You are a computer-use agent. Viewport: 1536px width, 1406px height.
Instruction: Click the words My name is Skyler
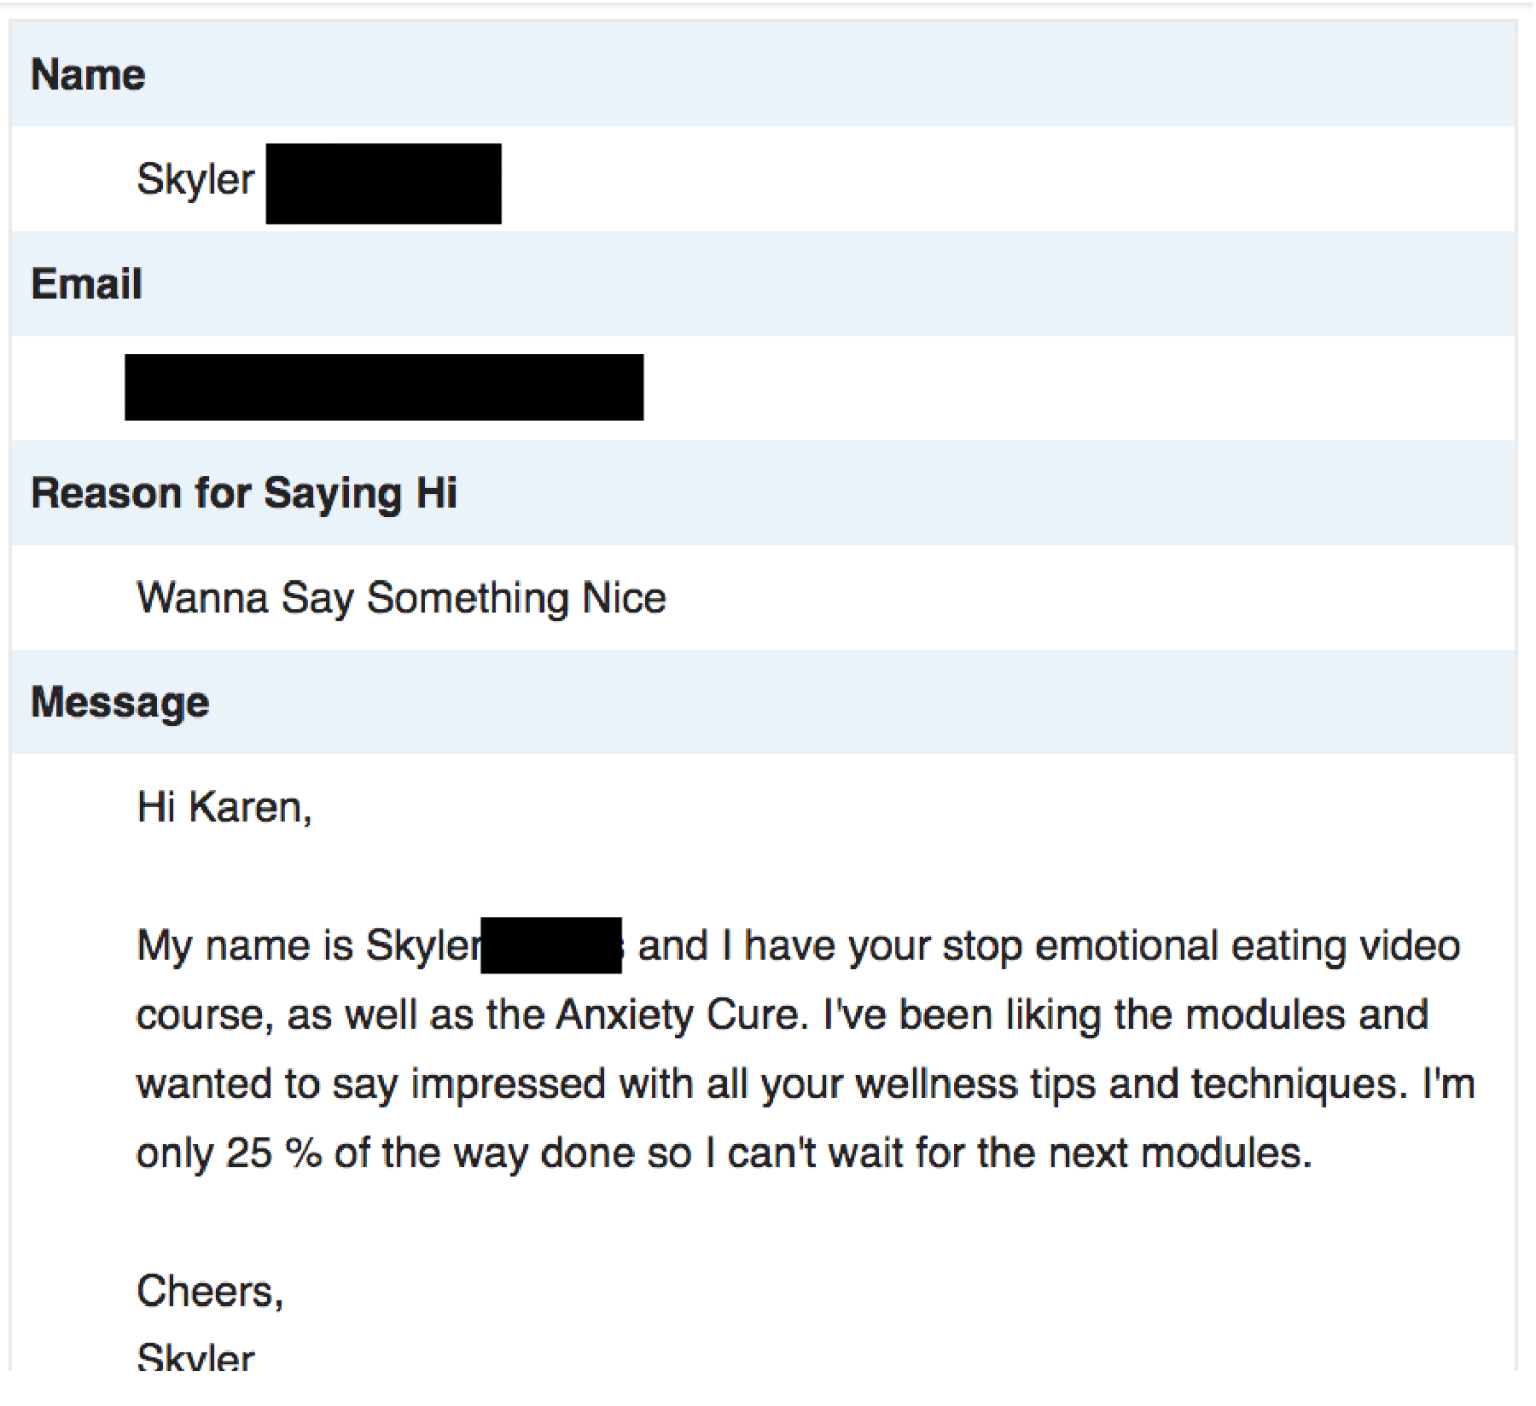coord(308,946)
